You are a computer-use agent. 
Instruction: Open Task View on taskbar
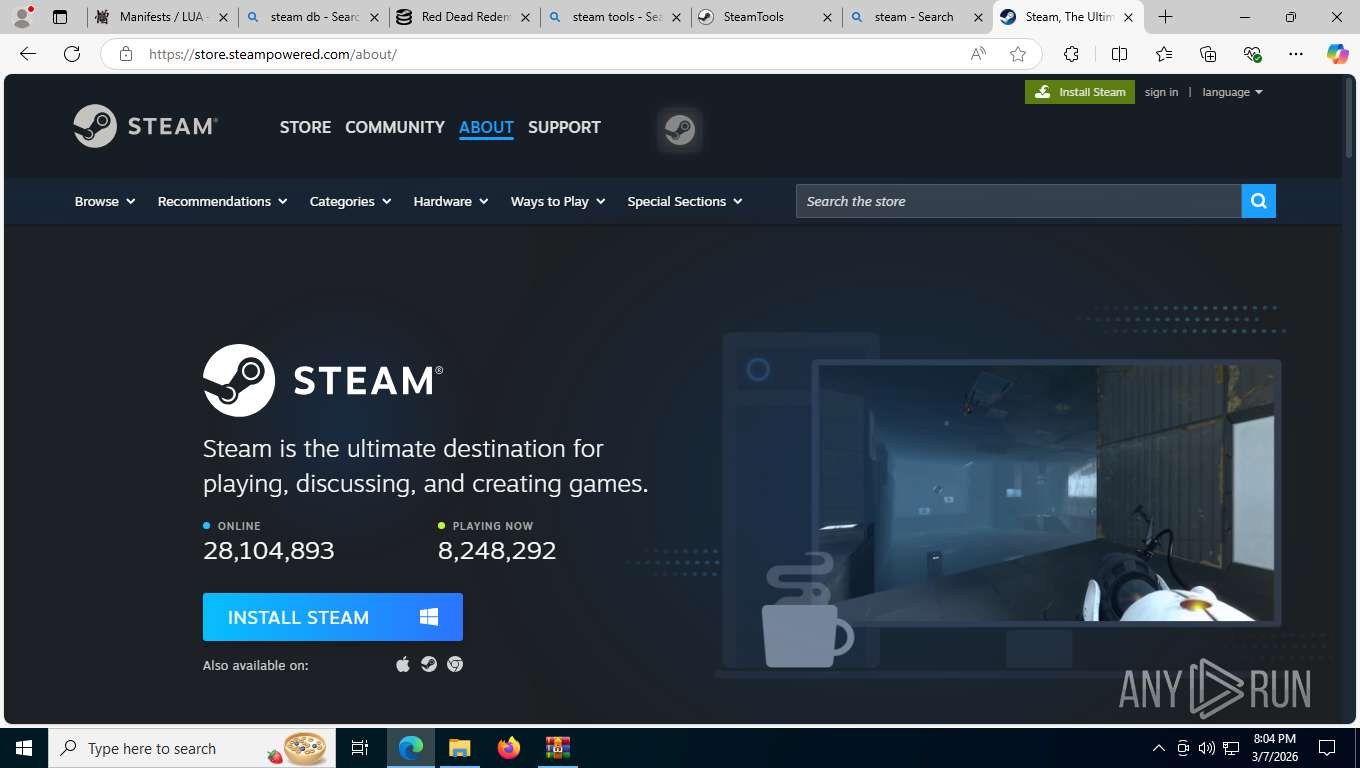point(360,748)
